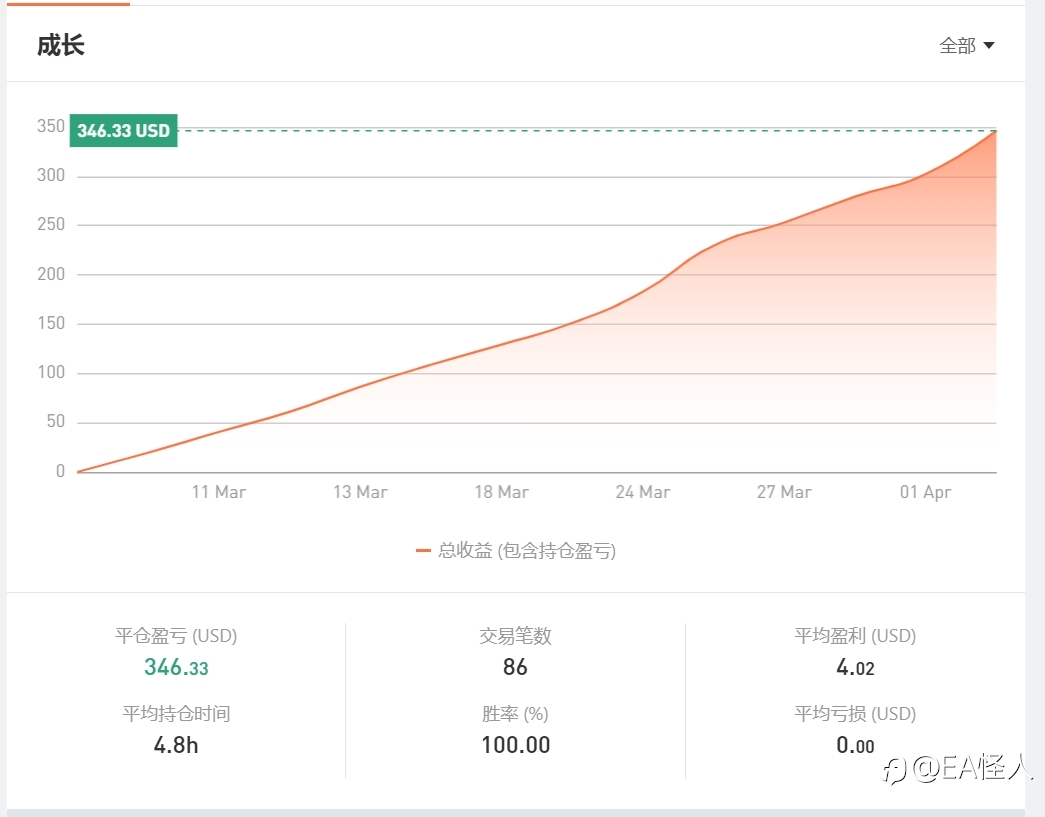Click the 平仓盈亏 (USD) label
This screenshot has width=1045, height=817.
tap(176, 636)
